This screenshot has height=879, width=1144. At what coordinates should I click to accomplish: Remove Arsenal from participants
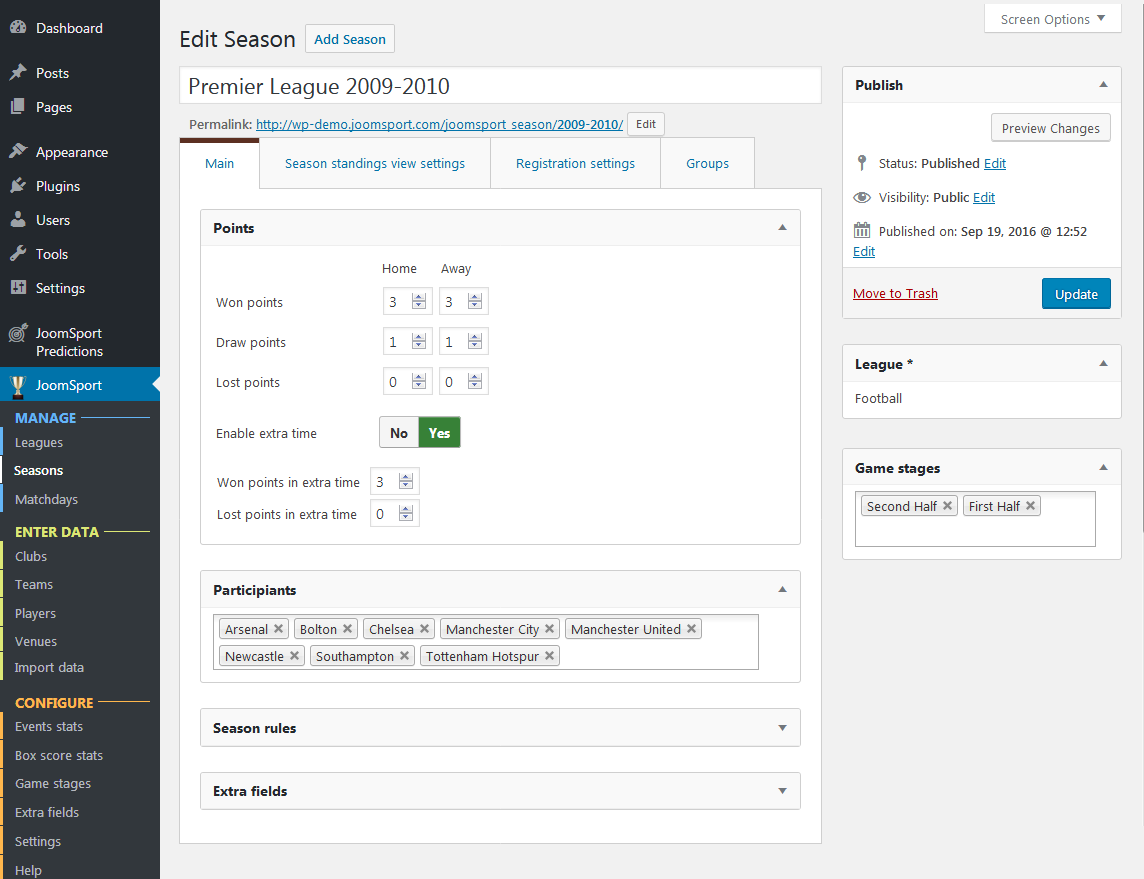click(x=278, y=629)
